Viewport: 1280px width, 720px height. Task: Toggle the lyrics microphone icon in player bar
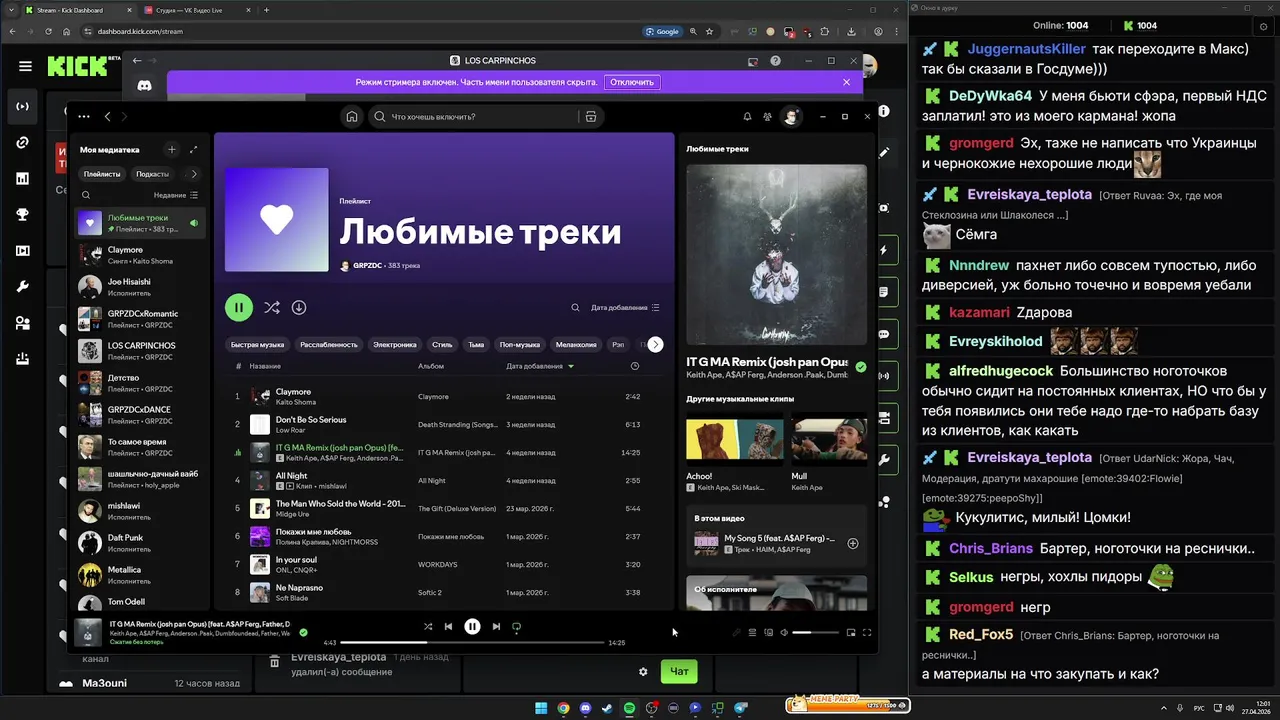pos(736,632)
